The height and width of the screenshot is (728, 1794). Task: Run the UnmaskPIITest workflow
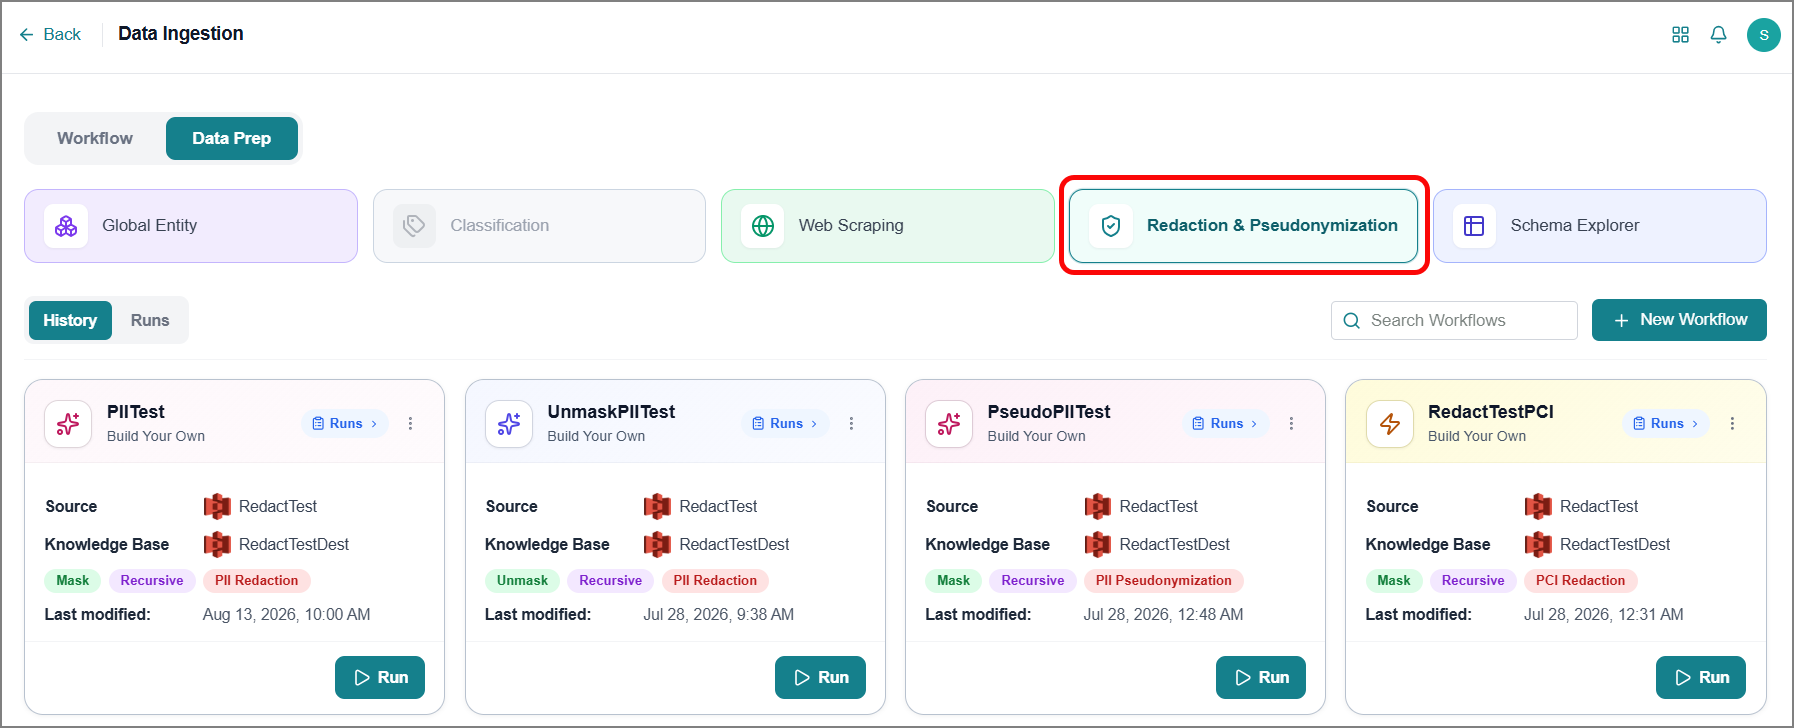(x=820, y=677)
